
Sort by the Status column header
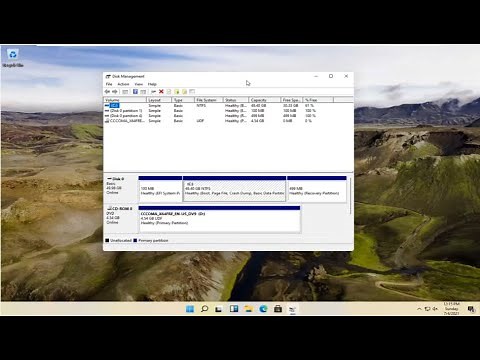[x=236, y=100]
